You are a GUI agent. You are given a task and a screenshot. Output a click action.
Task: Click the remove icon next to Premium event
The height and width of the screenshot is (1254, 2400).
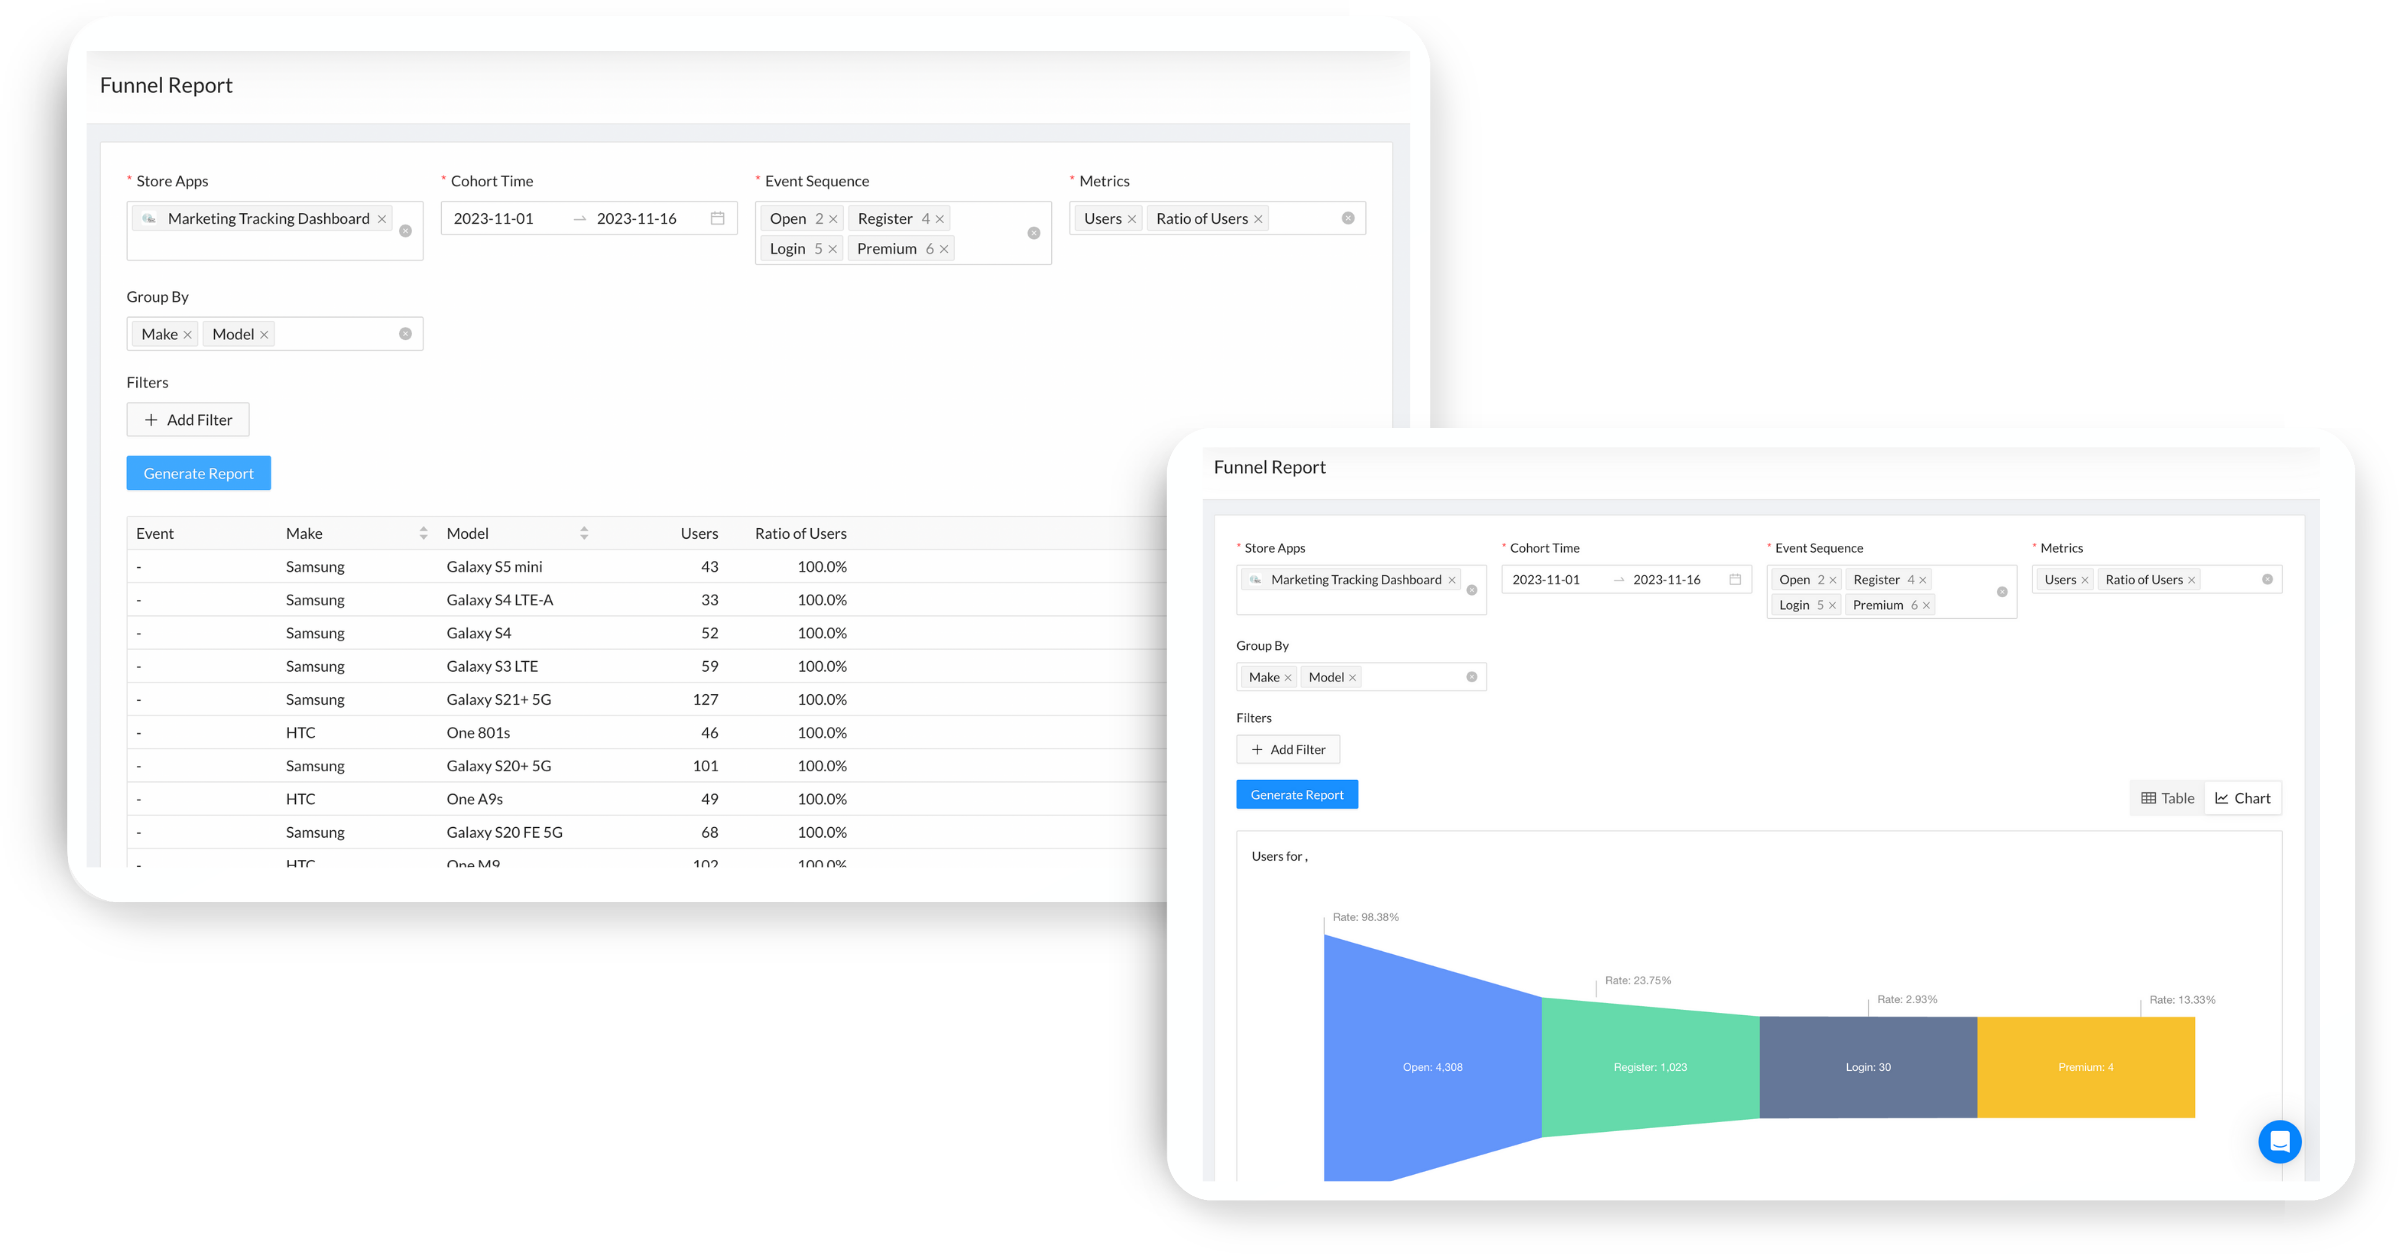pos(946,249)
